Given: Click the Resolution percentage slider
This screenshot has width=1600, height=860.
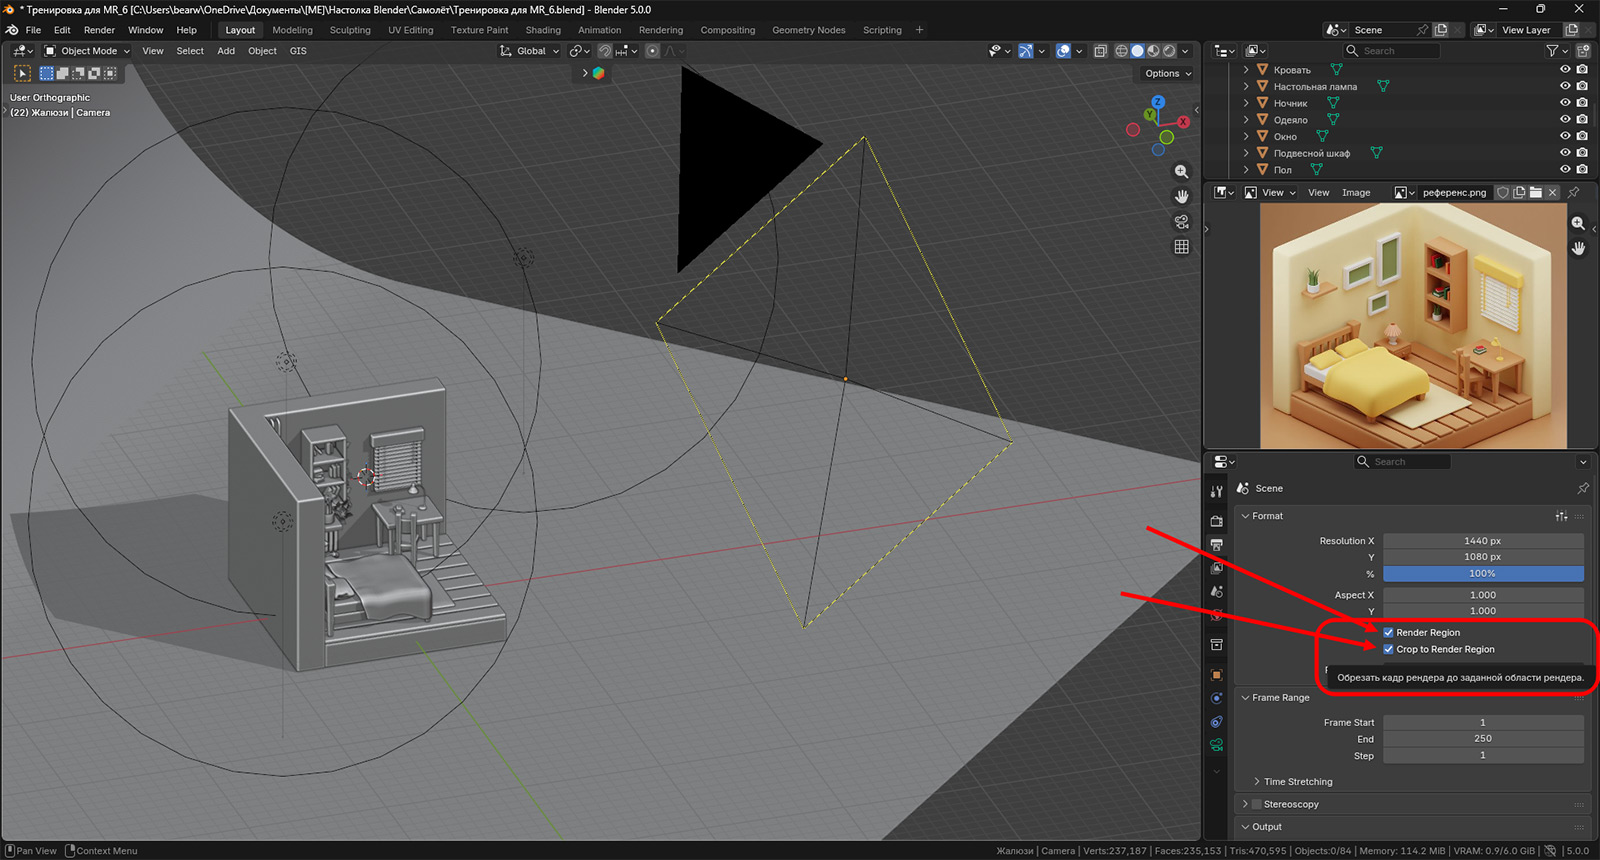Looking at the screenshot, I should click(x=1482, y=574).
